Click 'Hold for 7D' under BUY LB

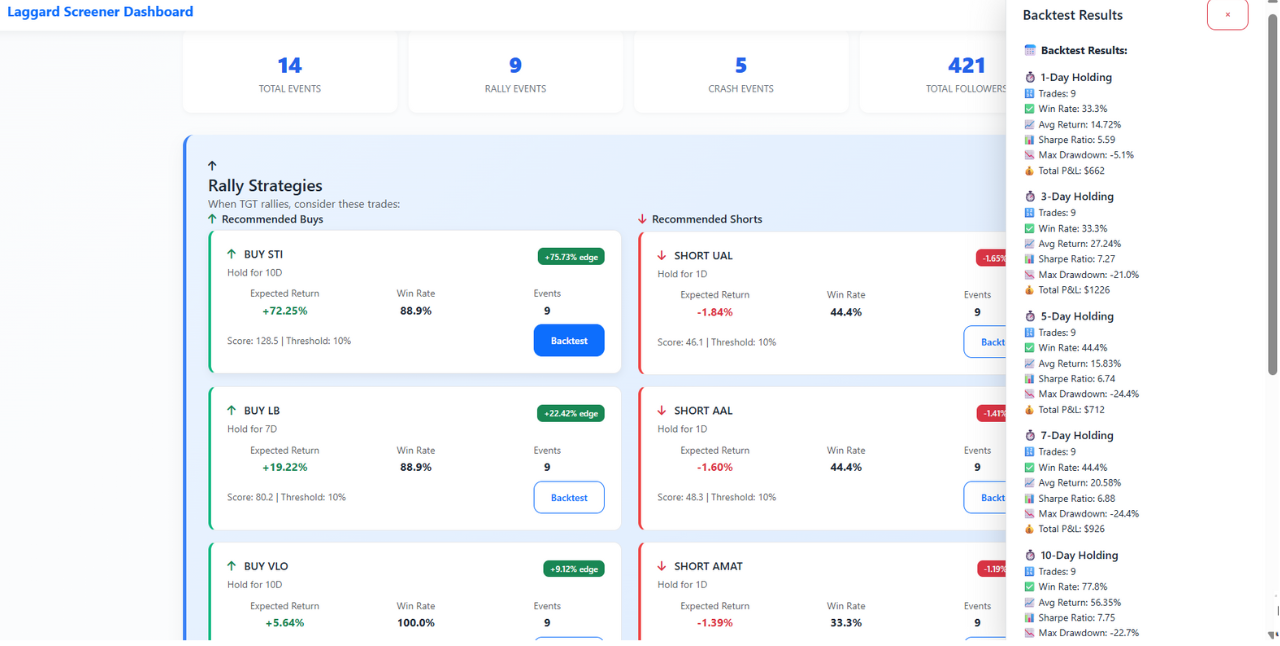pyautogui.click(x=251, y=429)
